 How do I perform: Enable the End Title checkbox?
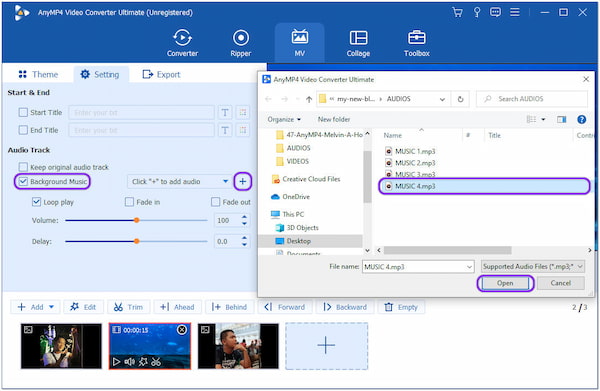pos(23,130)
